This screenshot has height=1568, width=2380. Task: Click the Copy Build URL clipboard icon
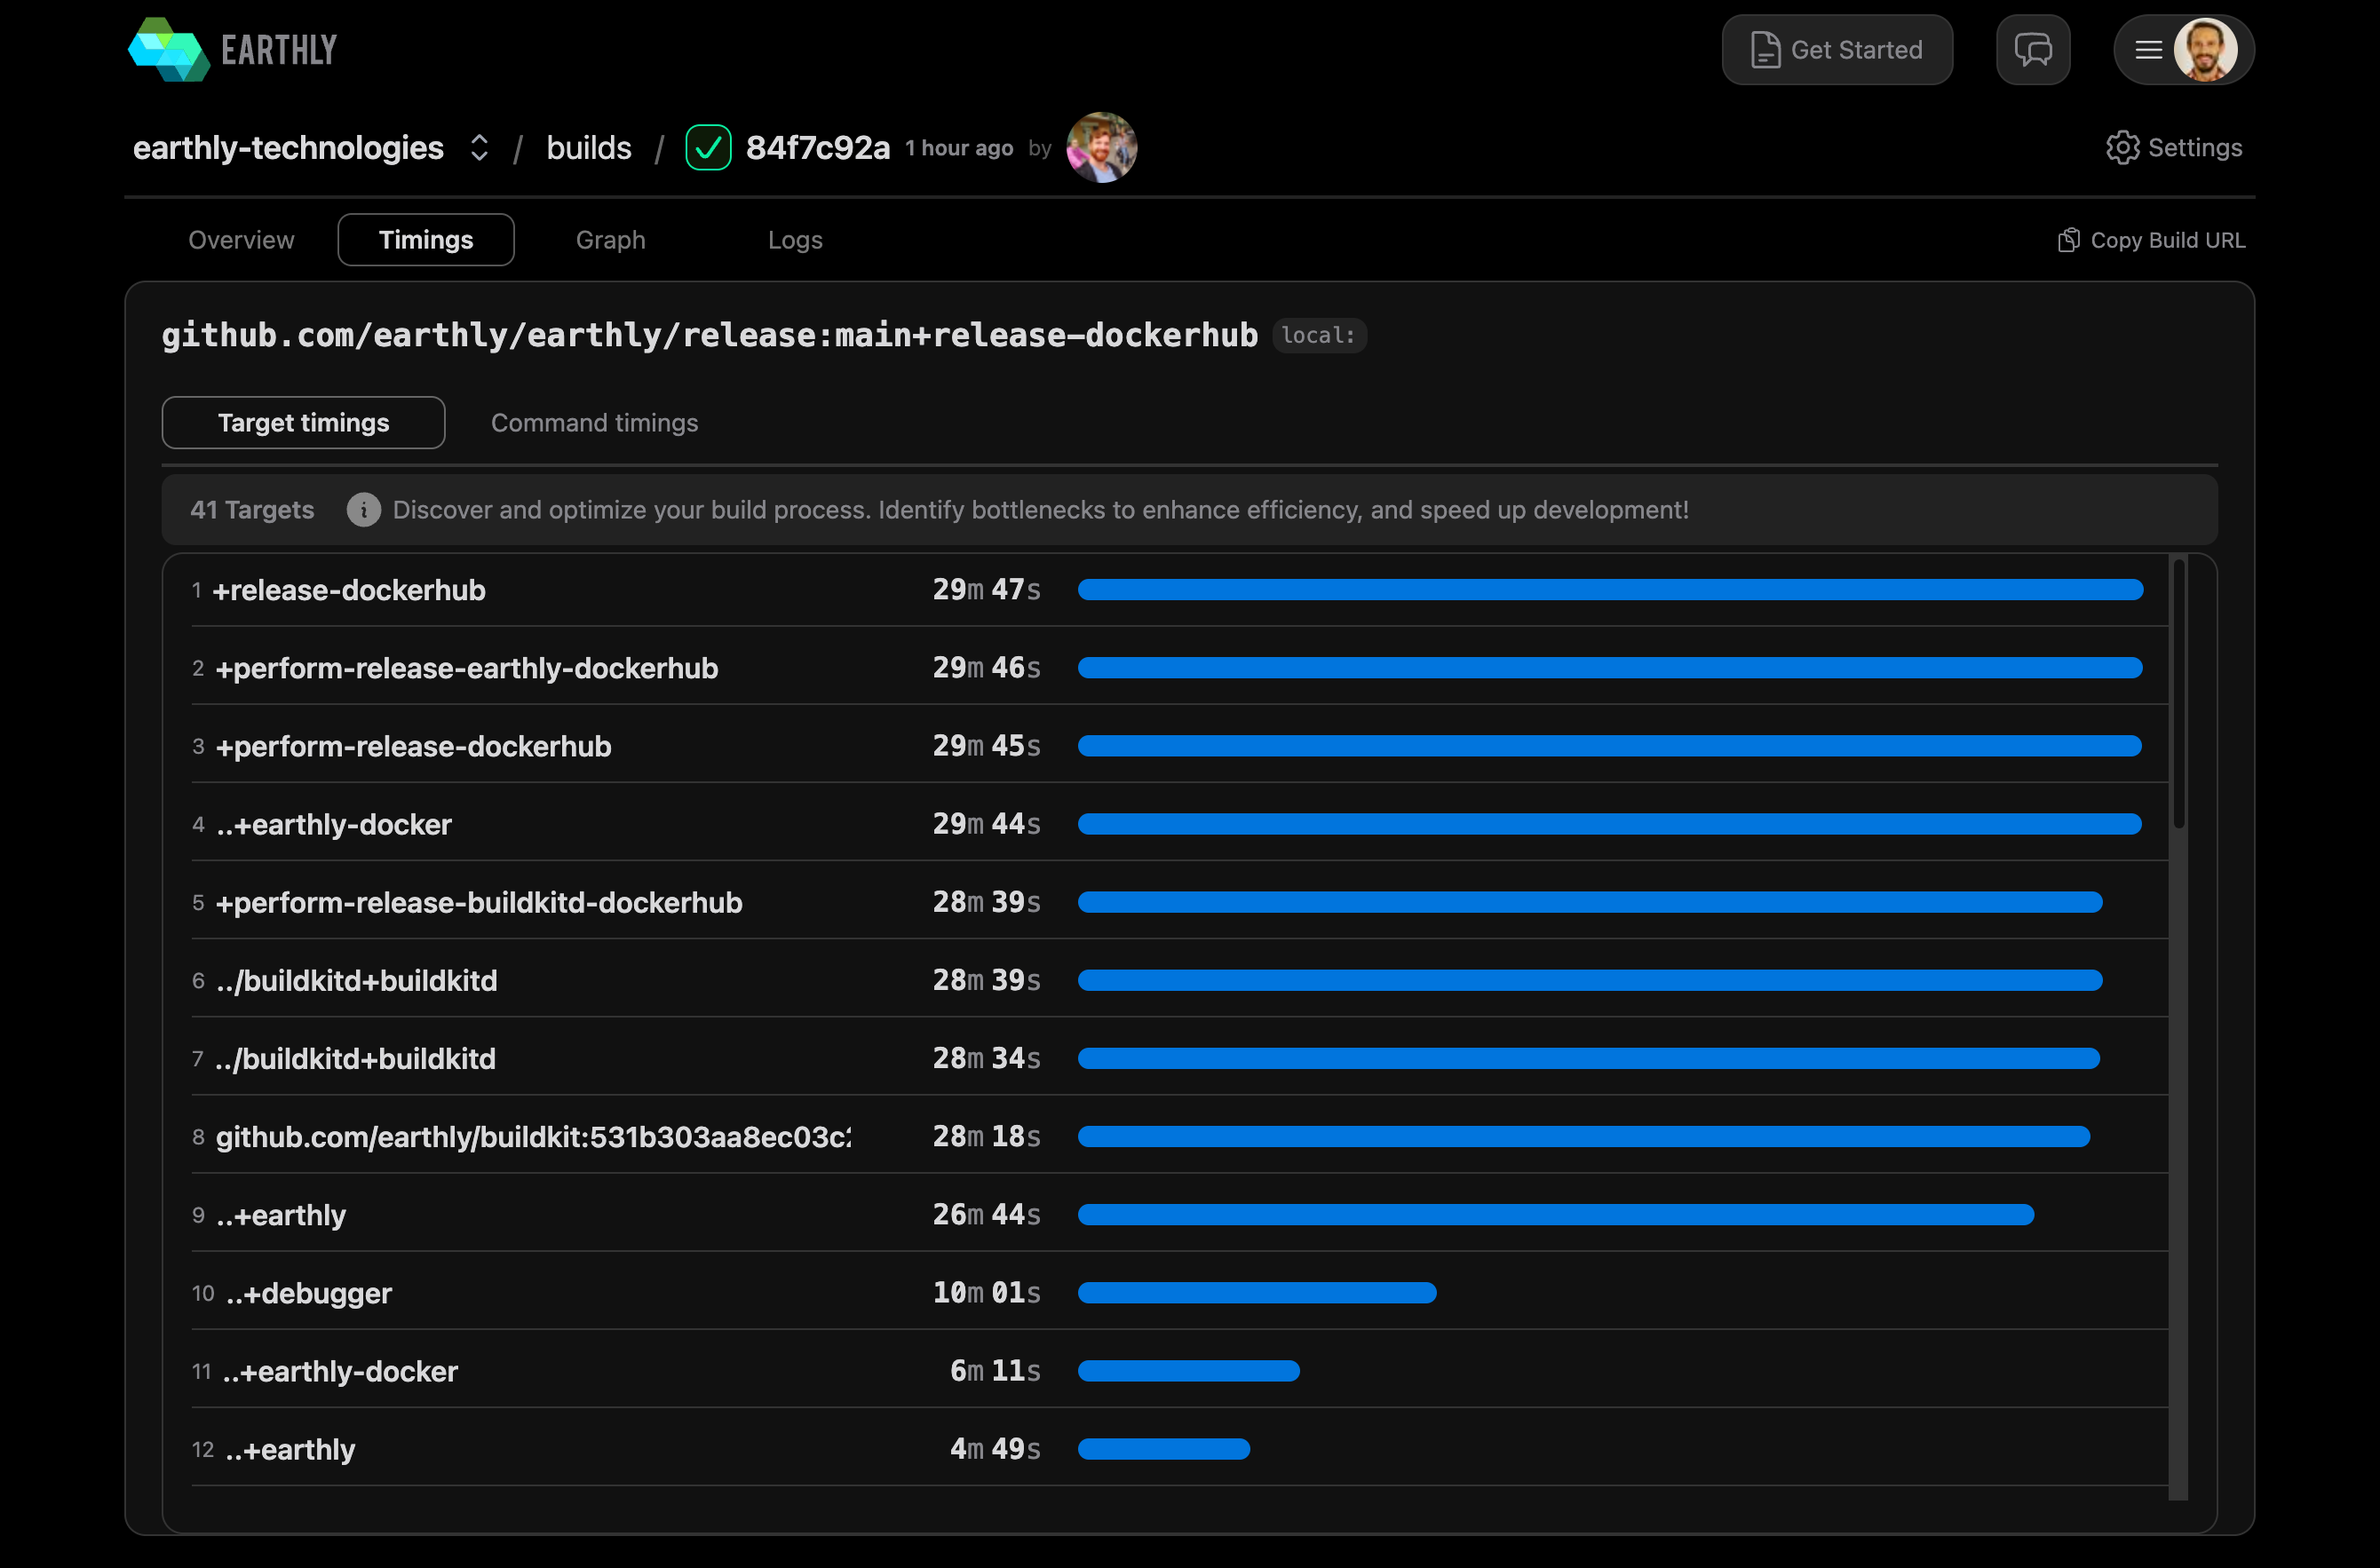click(2068, 240)
